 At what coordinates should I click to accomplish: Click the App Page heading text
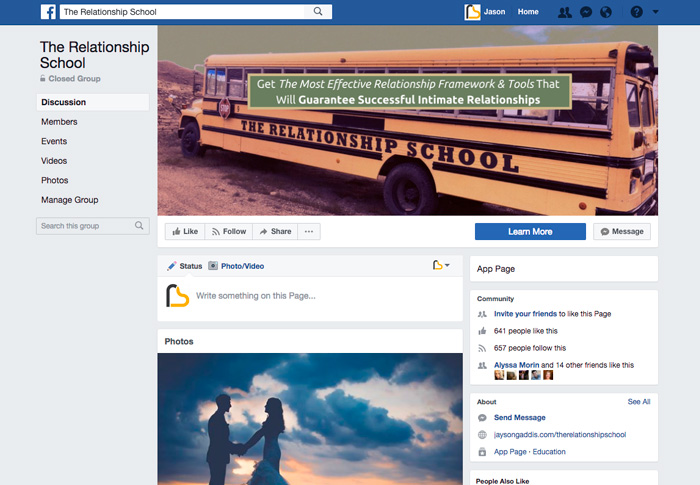point(496,269)
